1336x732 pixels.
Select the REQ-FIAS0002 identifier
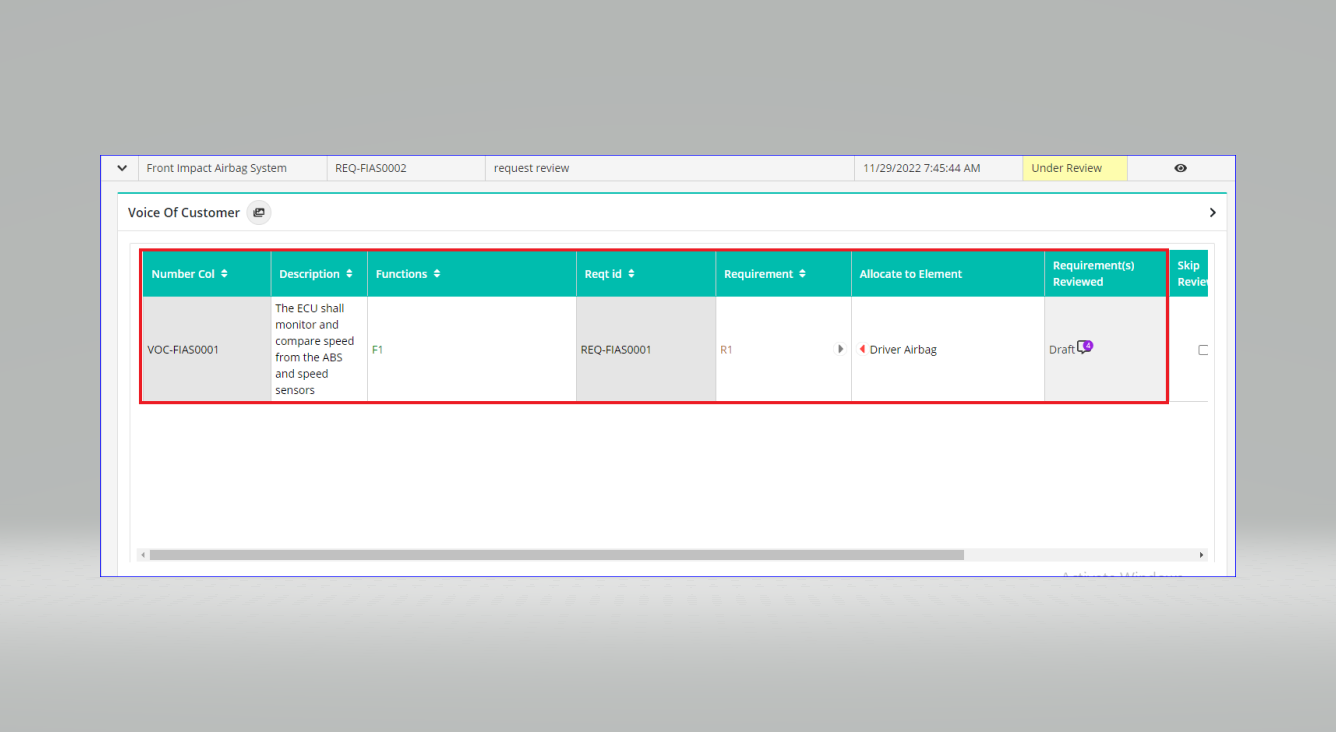point(370,168)
